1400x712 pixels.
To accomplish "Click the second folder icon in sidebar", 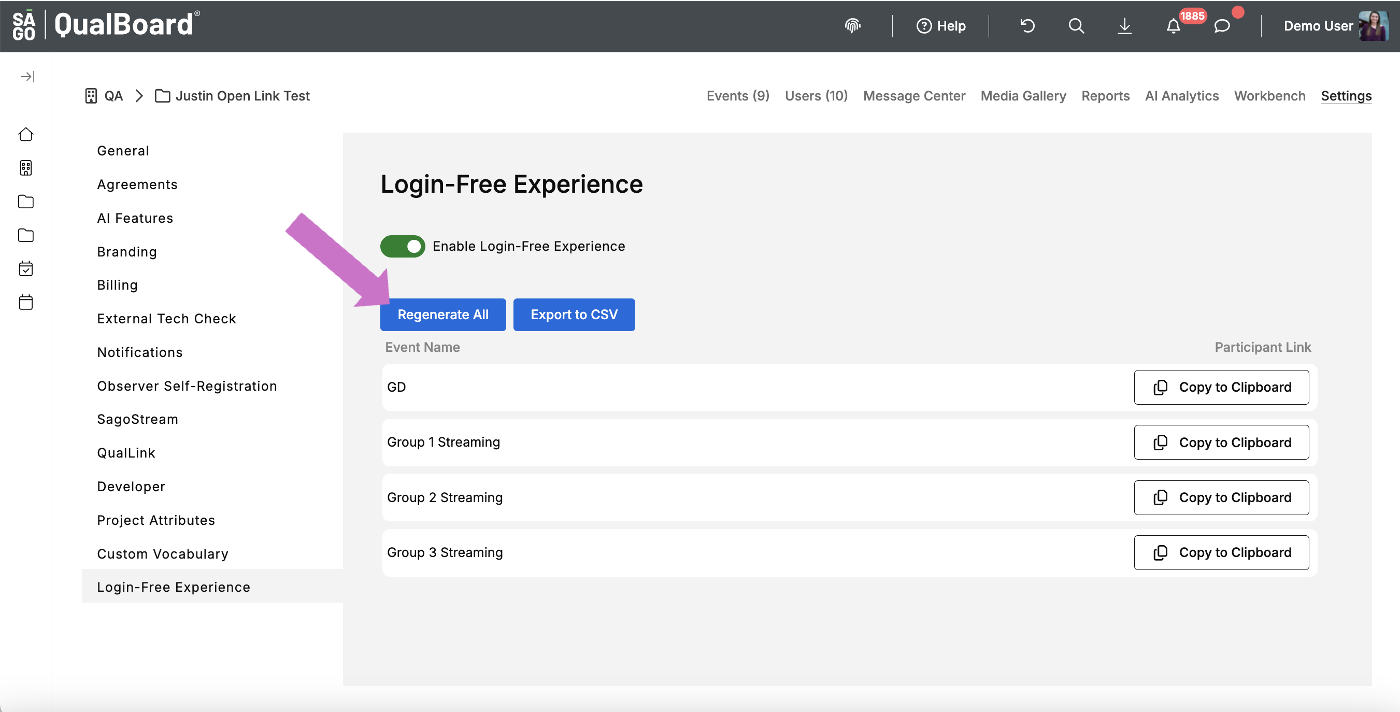I will click(26, 236).
